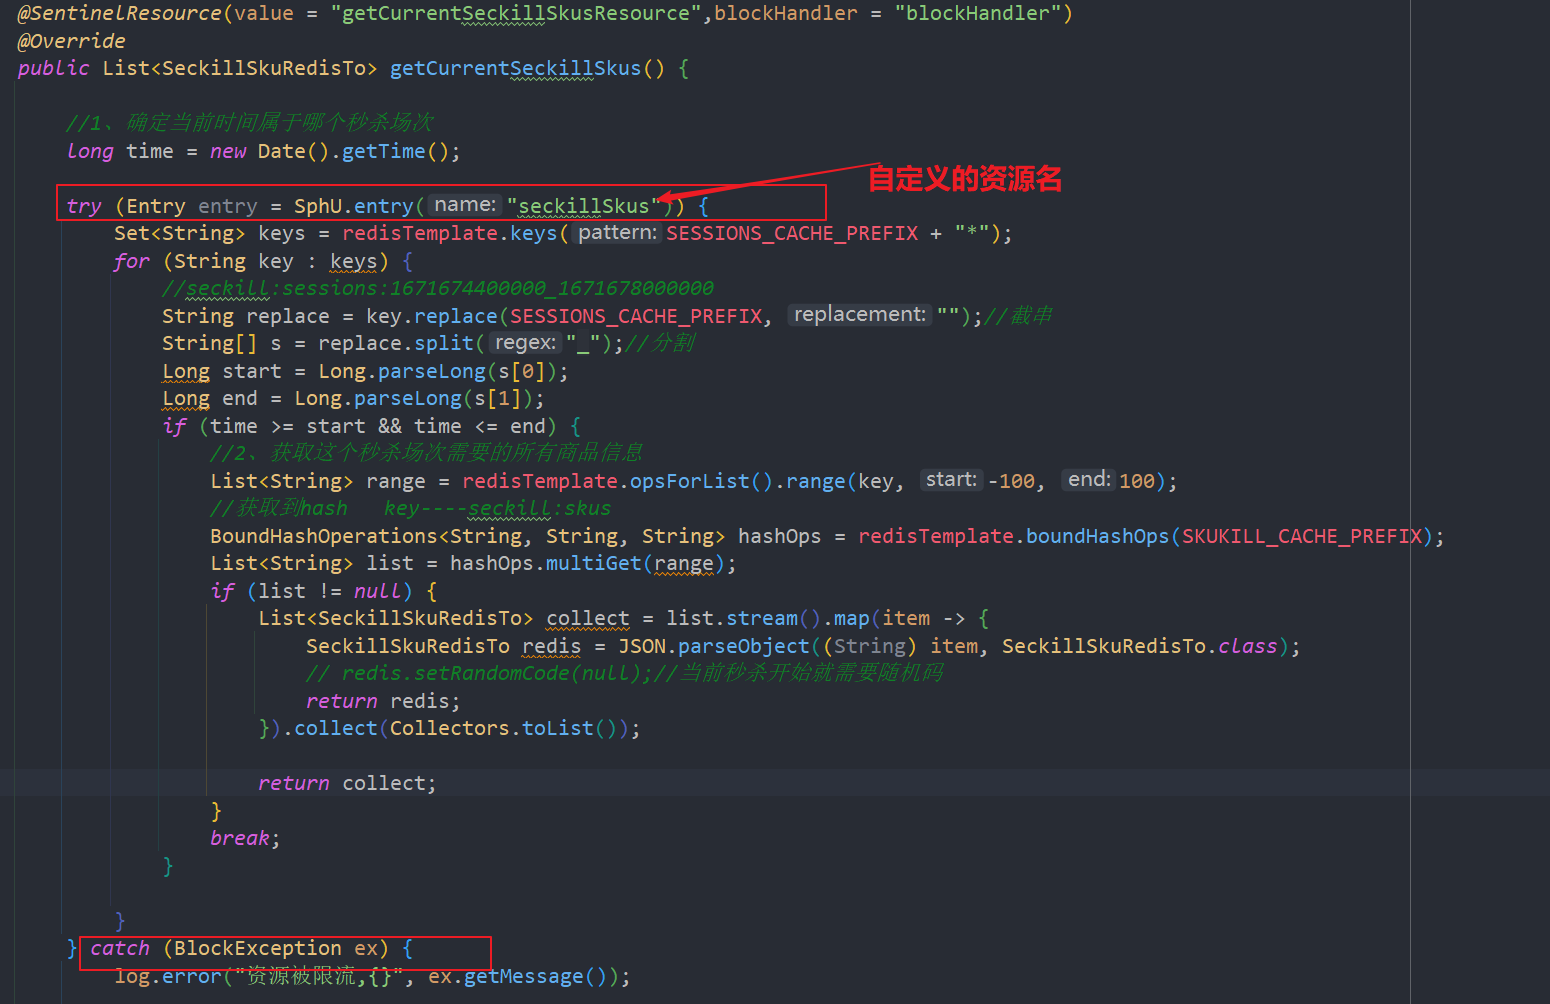Screen dimensions: 1550x1004
Task: Click the return redis; statement
Action: pos(383,701)
